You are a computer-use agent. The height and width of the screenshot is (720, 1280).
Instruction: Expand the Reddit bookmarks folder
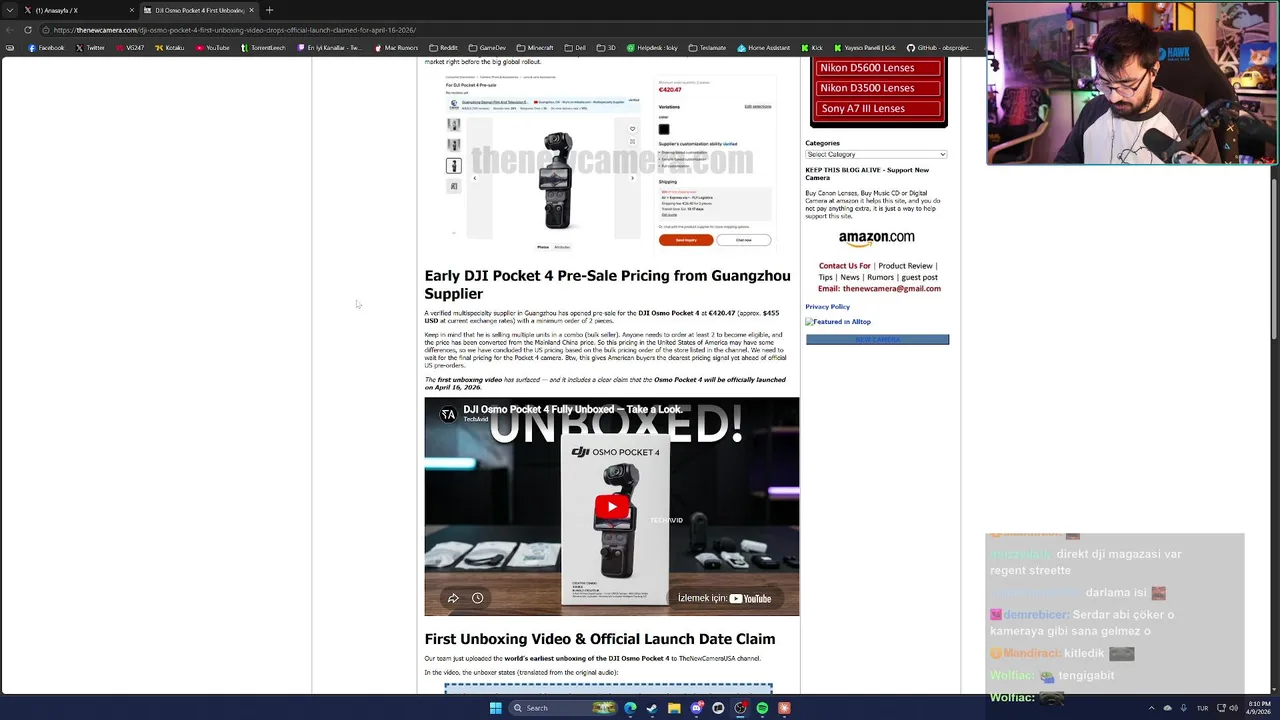444,48
